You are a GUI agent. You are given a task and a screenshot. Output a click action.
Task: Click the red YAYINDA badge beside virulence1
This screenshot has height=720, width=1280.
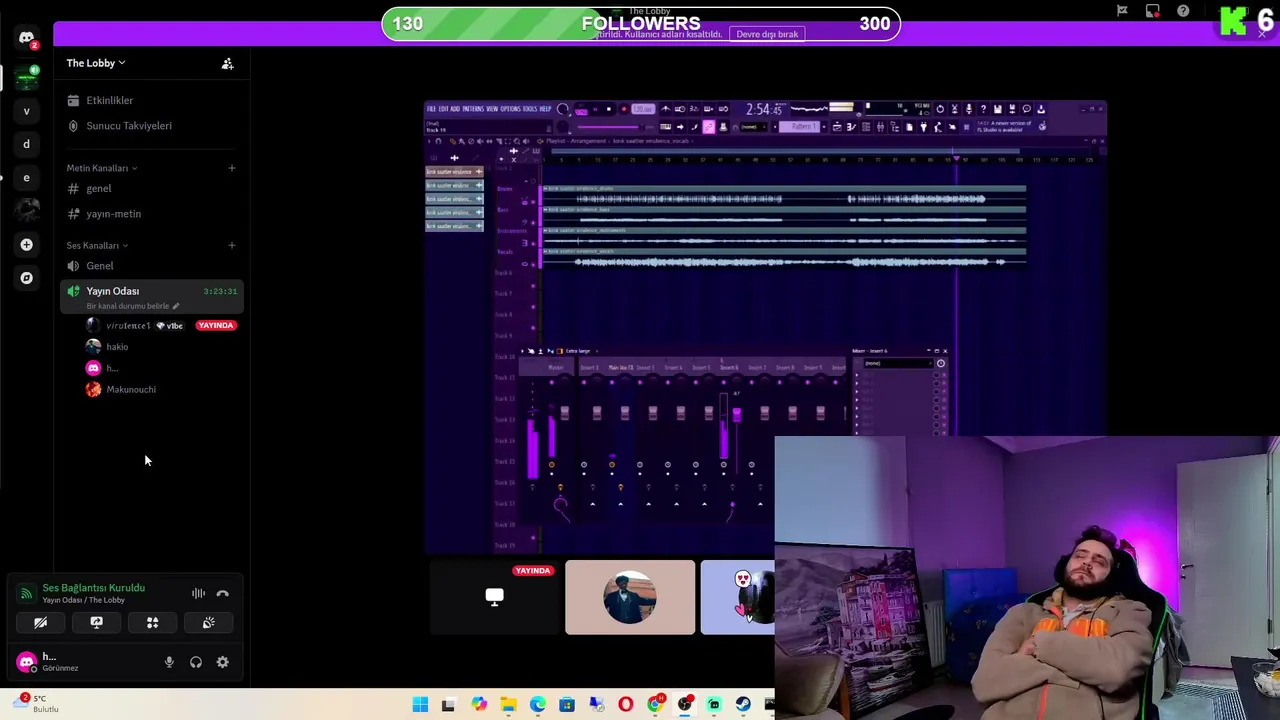click(216, 326)
